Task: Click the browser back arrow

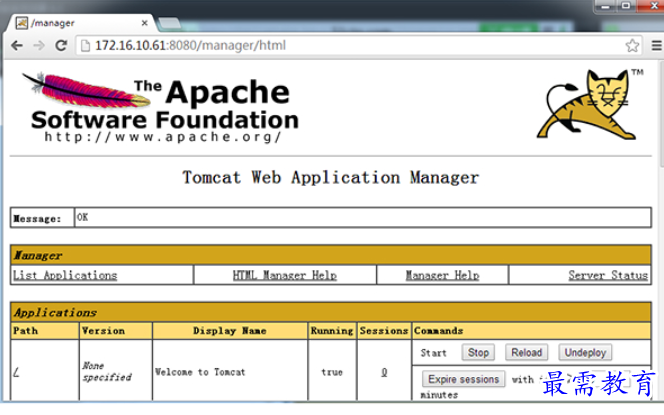Action: 17,45
